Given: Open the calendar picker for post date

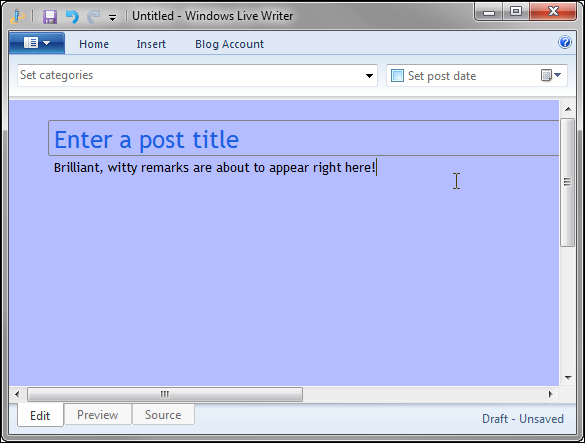Looking at the screenshot, I should point(551,75).
